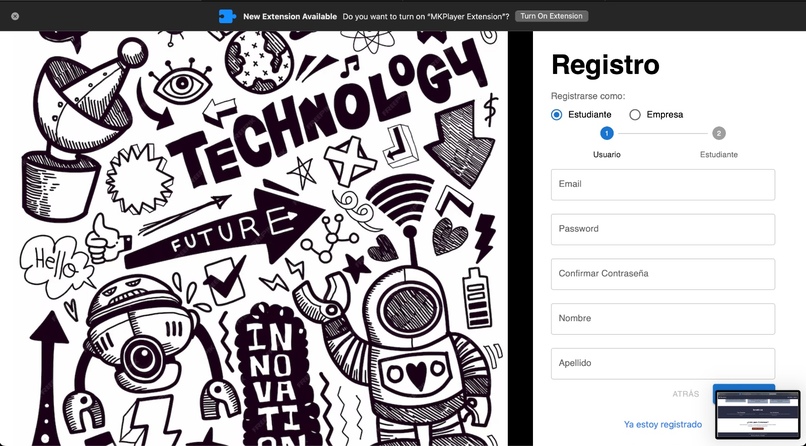
Task: Select the Estudiante radio option
Action: pyautogui.click(x=556, y=115)
